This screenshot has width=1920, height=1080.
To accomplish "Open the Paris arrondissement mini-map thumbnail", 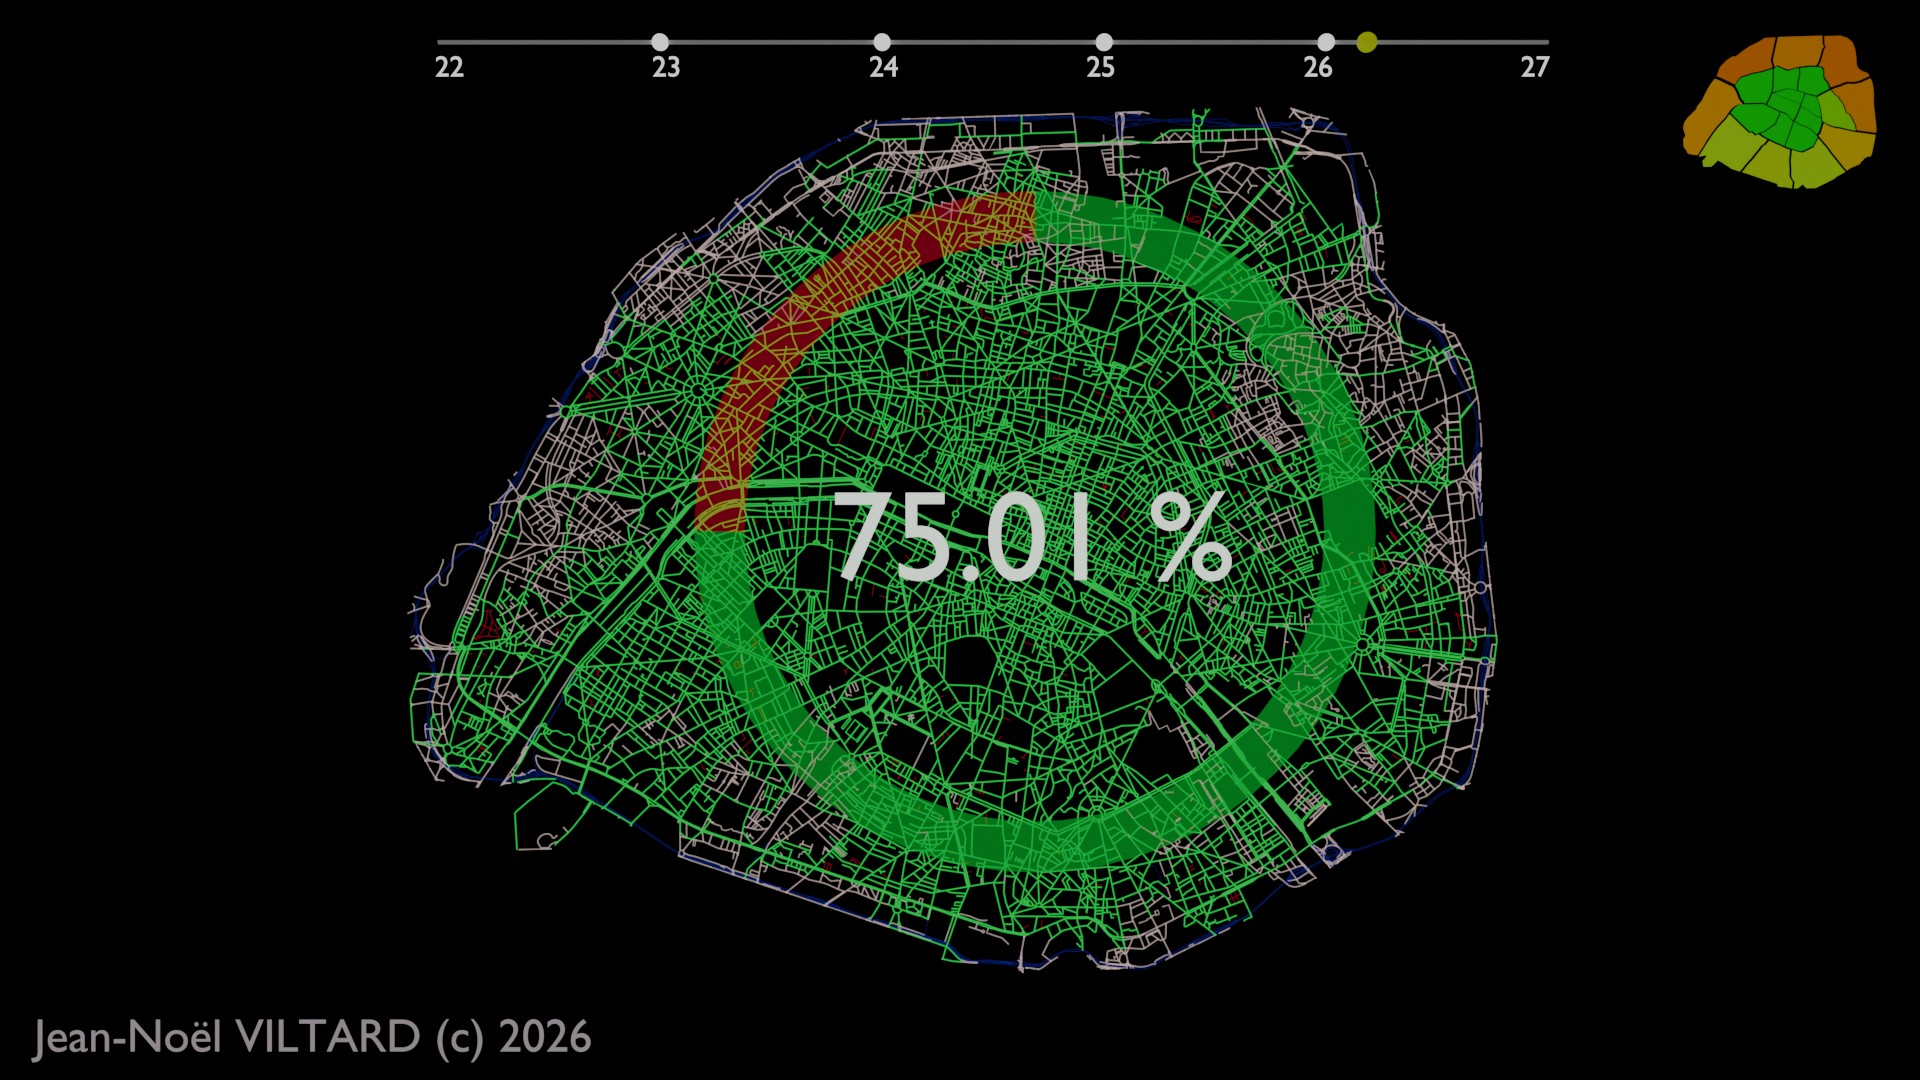I will 1780,112.
